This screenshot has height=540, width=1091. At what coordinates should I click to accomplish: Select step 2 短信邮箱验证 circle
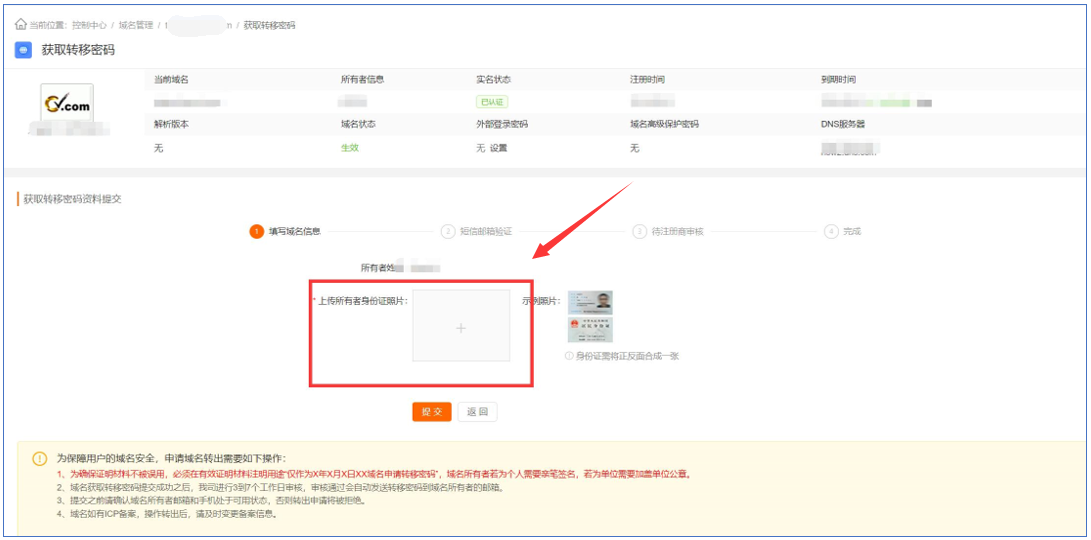tap(448, 231)
